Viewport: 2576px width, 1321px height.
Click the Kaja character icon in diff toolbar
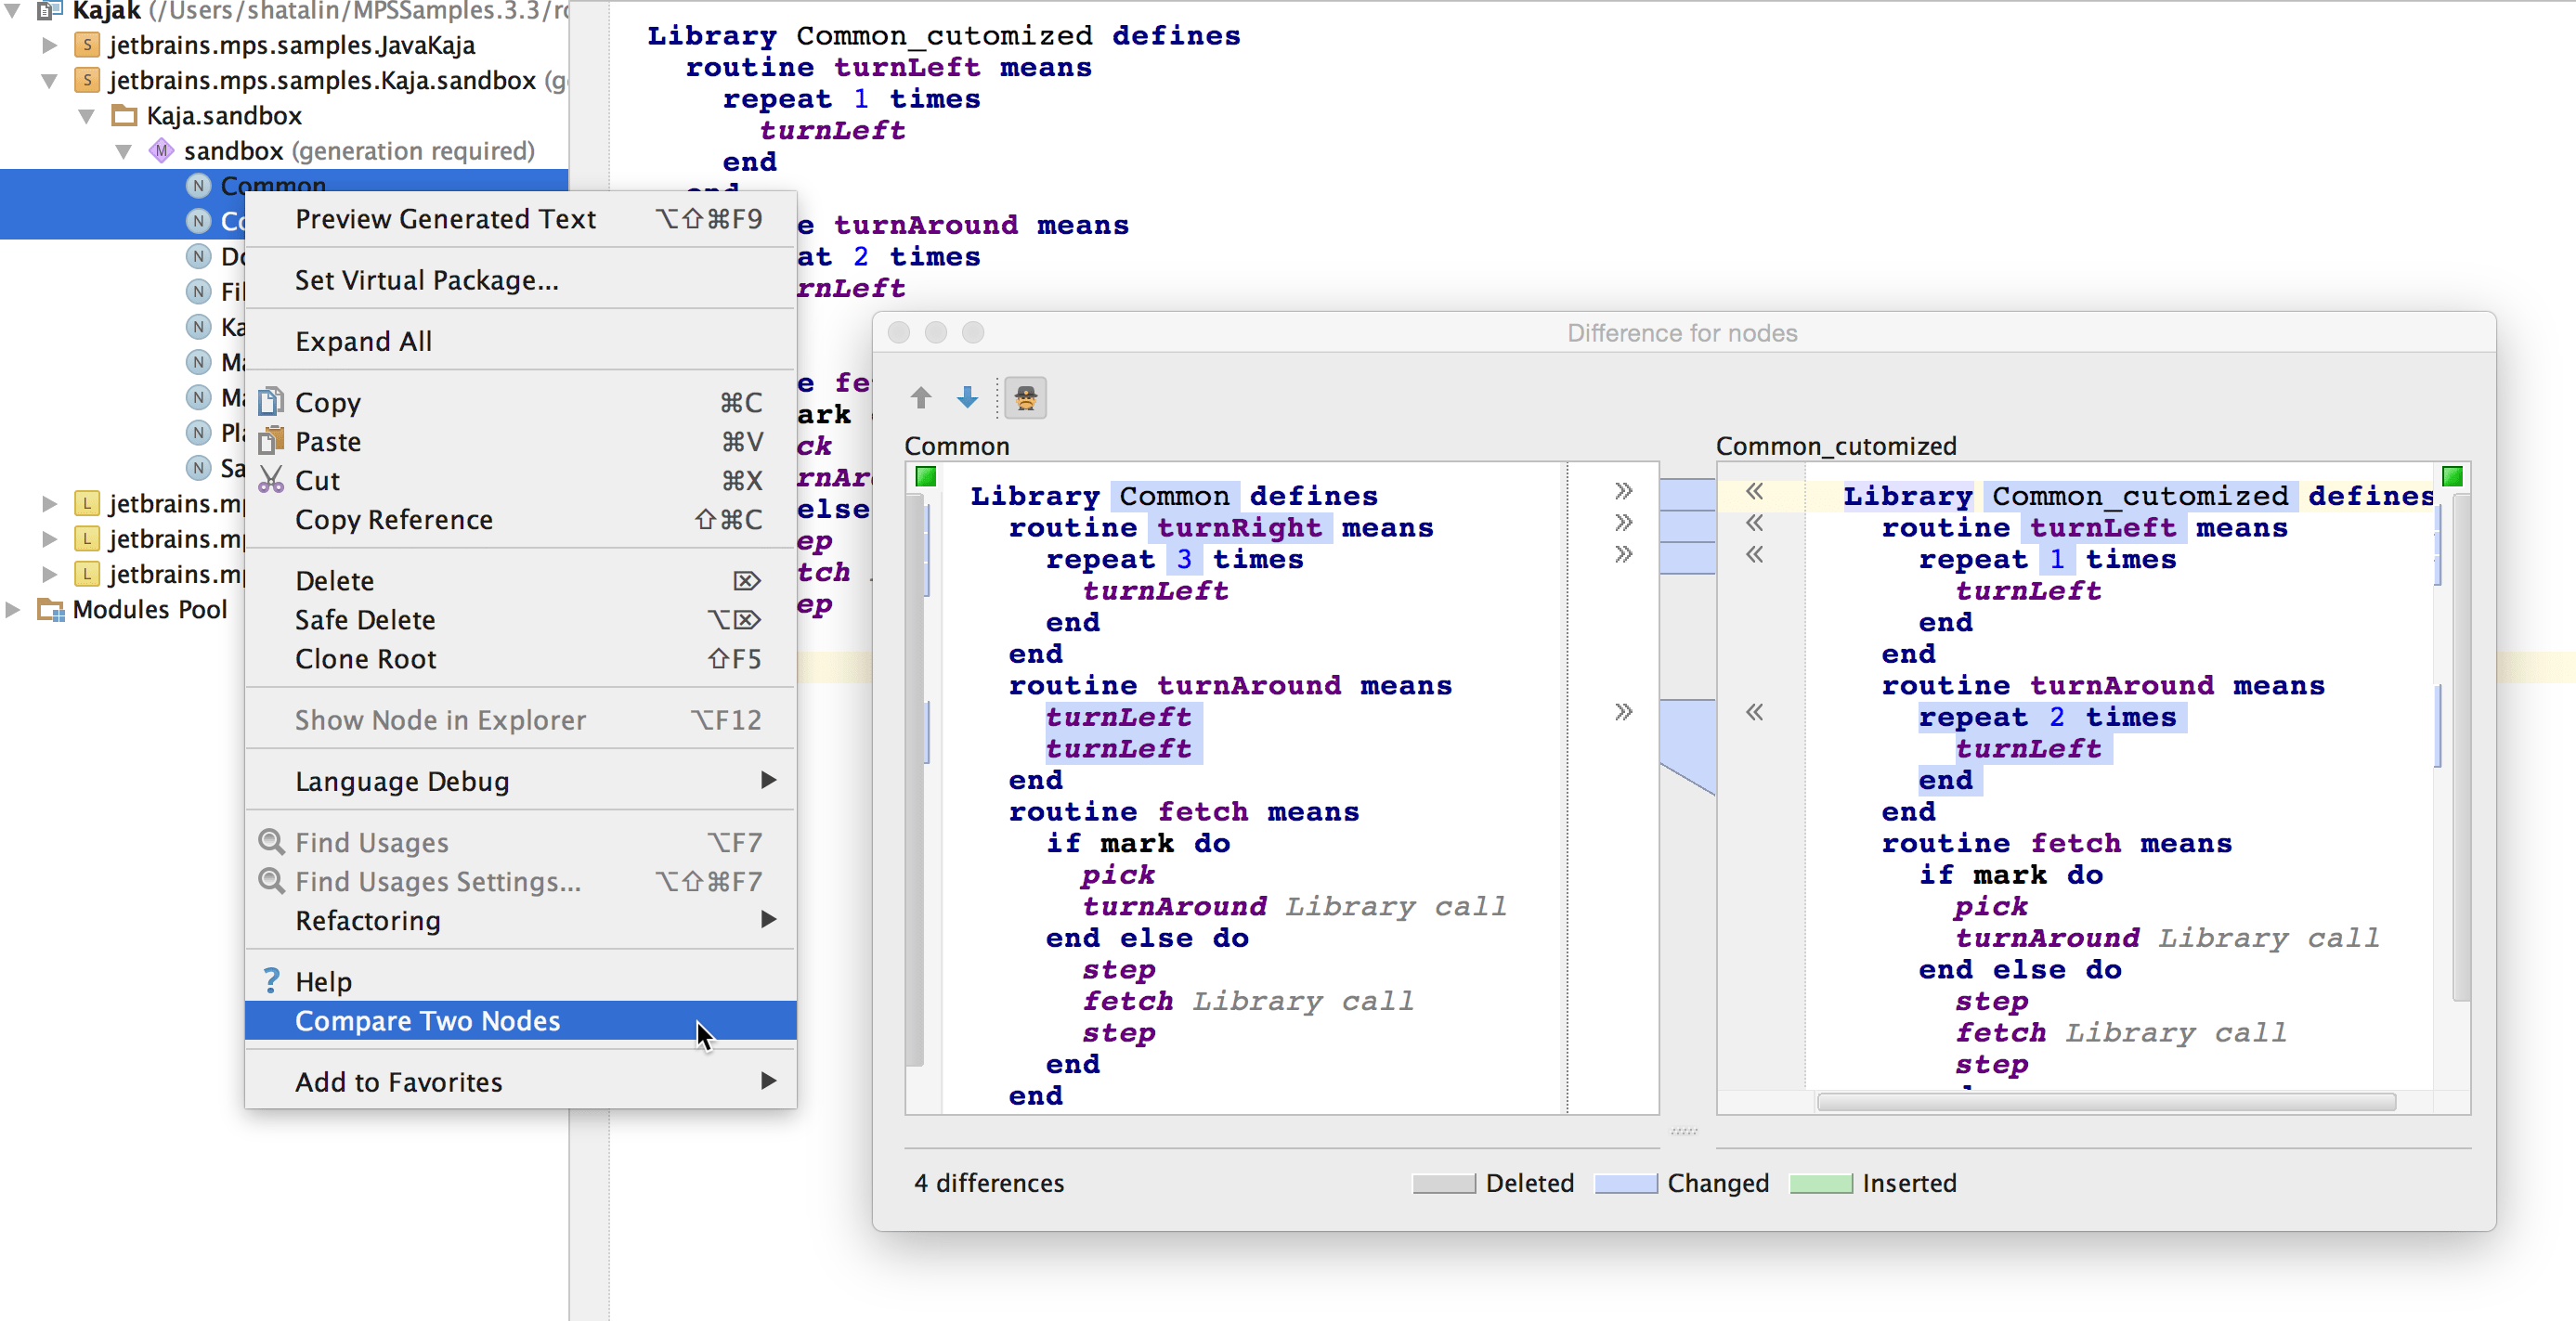tap(1026, 397)
